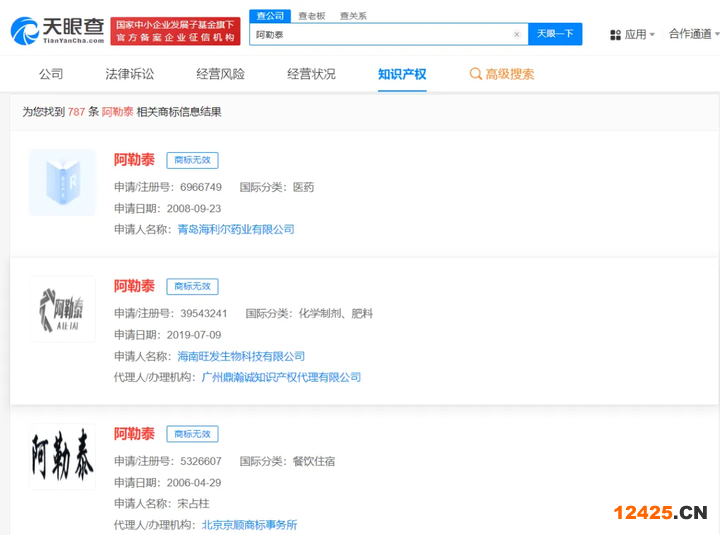Open the 阿勒泰 trademark title for 39543241
Viewport: 720px width, 535px height.
tap(134, 286)
